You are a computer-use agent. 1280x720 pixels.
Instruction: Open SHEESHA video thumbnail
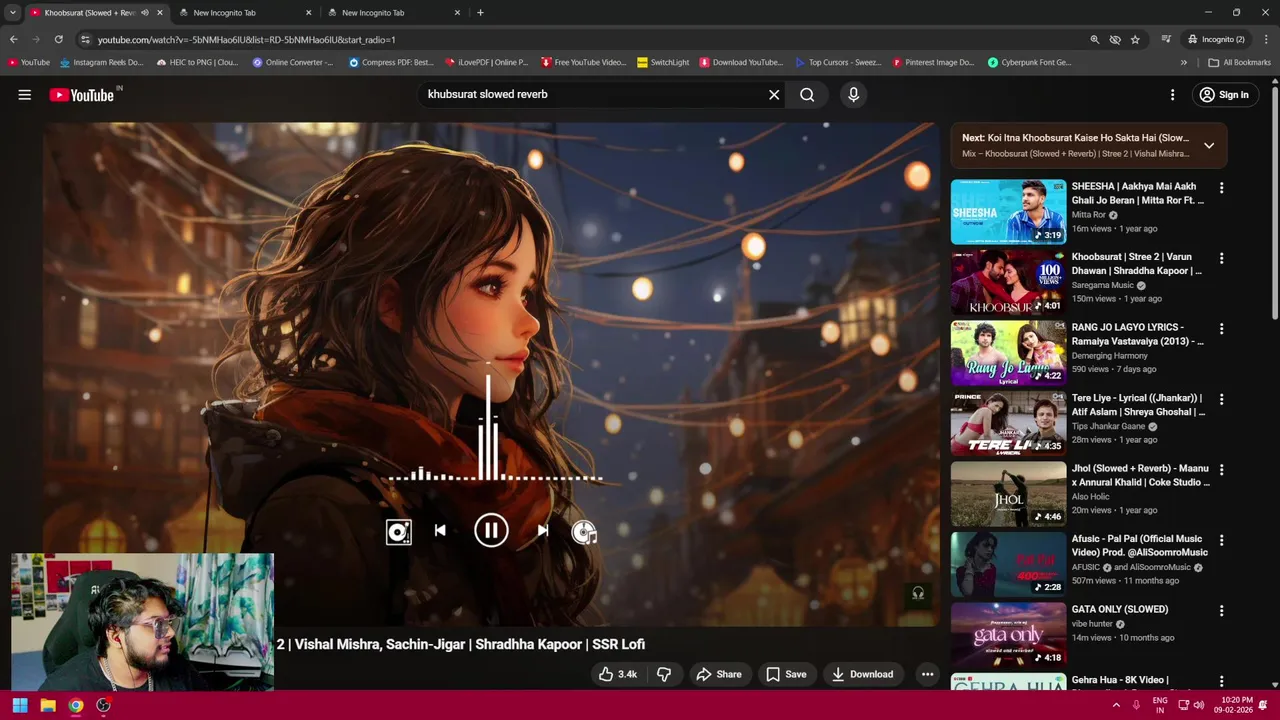(x=1008, y=212)
